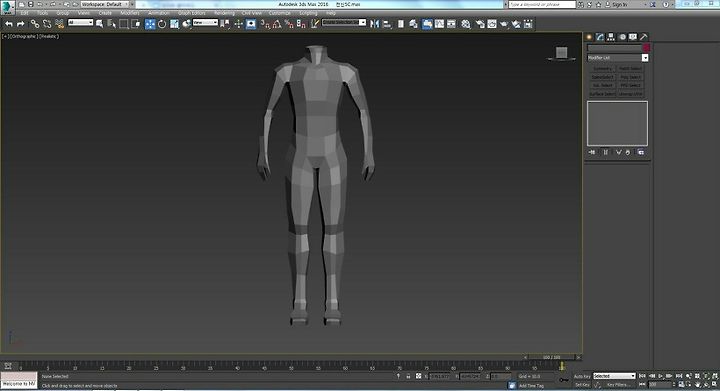This screenshot has width=720, height=391.
Task: Toggle Angle Snap on the toolbar
Action: (277, 24)
